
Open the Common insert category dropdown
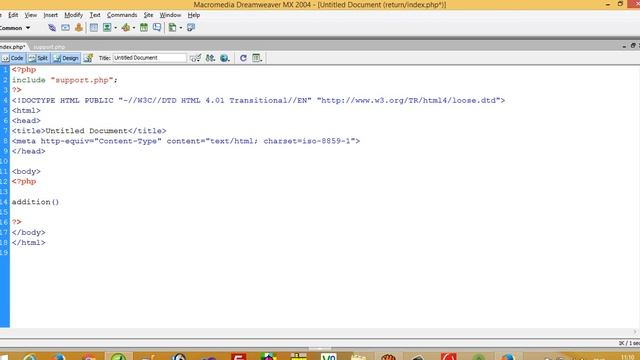[x=16, y=28]
